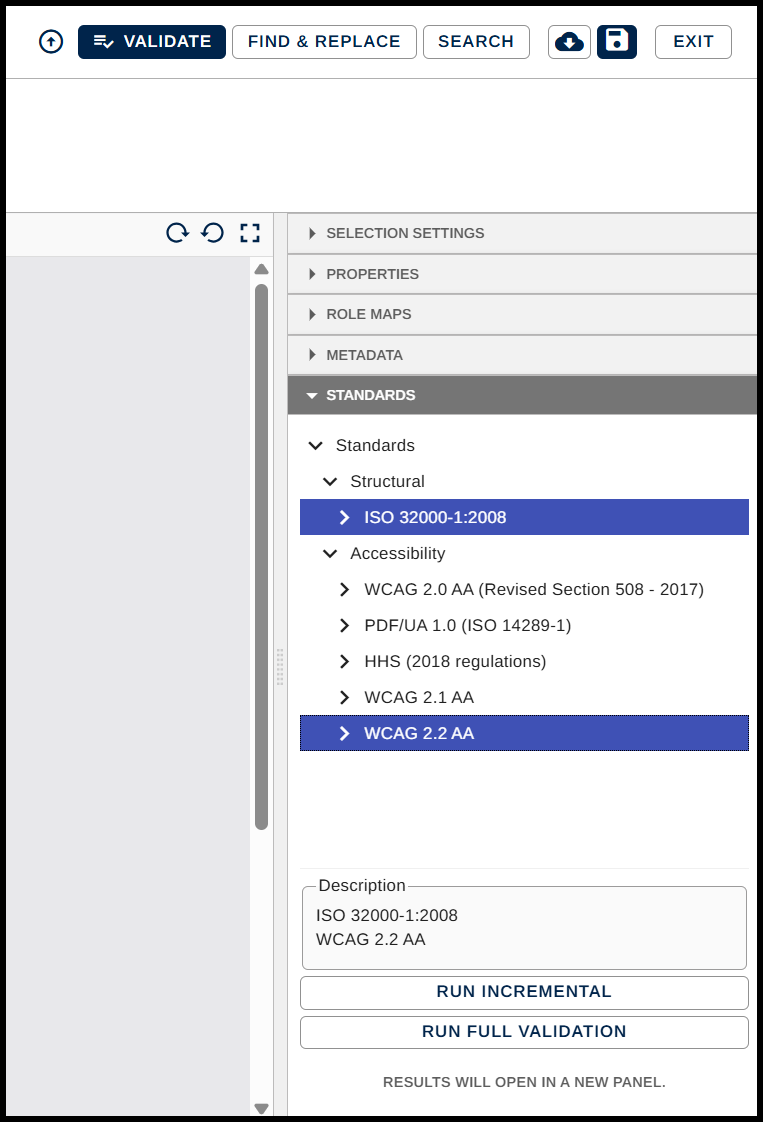Collapse the Standards accordion header
The width and height of the screenshot is (763, 1122).
(x=522, y=395)
